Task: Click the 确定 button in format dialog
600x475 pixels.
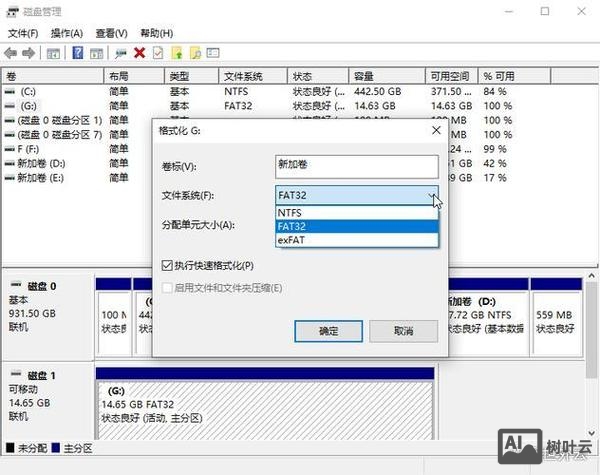Action: point(328,331)
